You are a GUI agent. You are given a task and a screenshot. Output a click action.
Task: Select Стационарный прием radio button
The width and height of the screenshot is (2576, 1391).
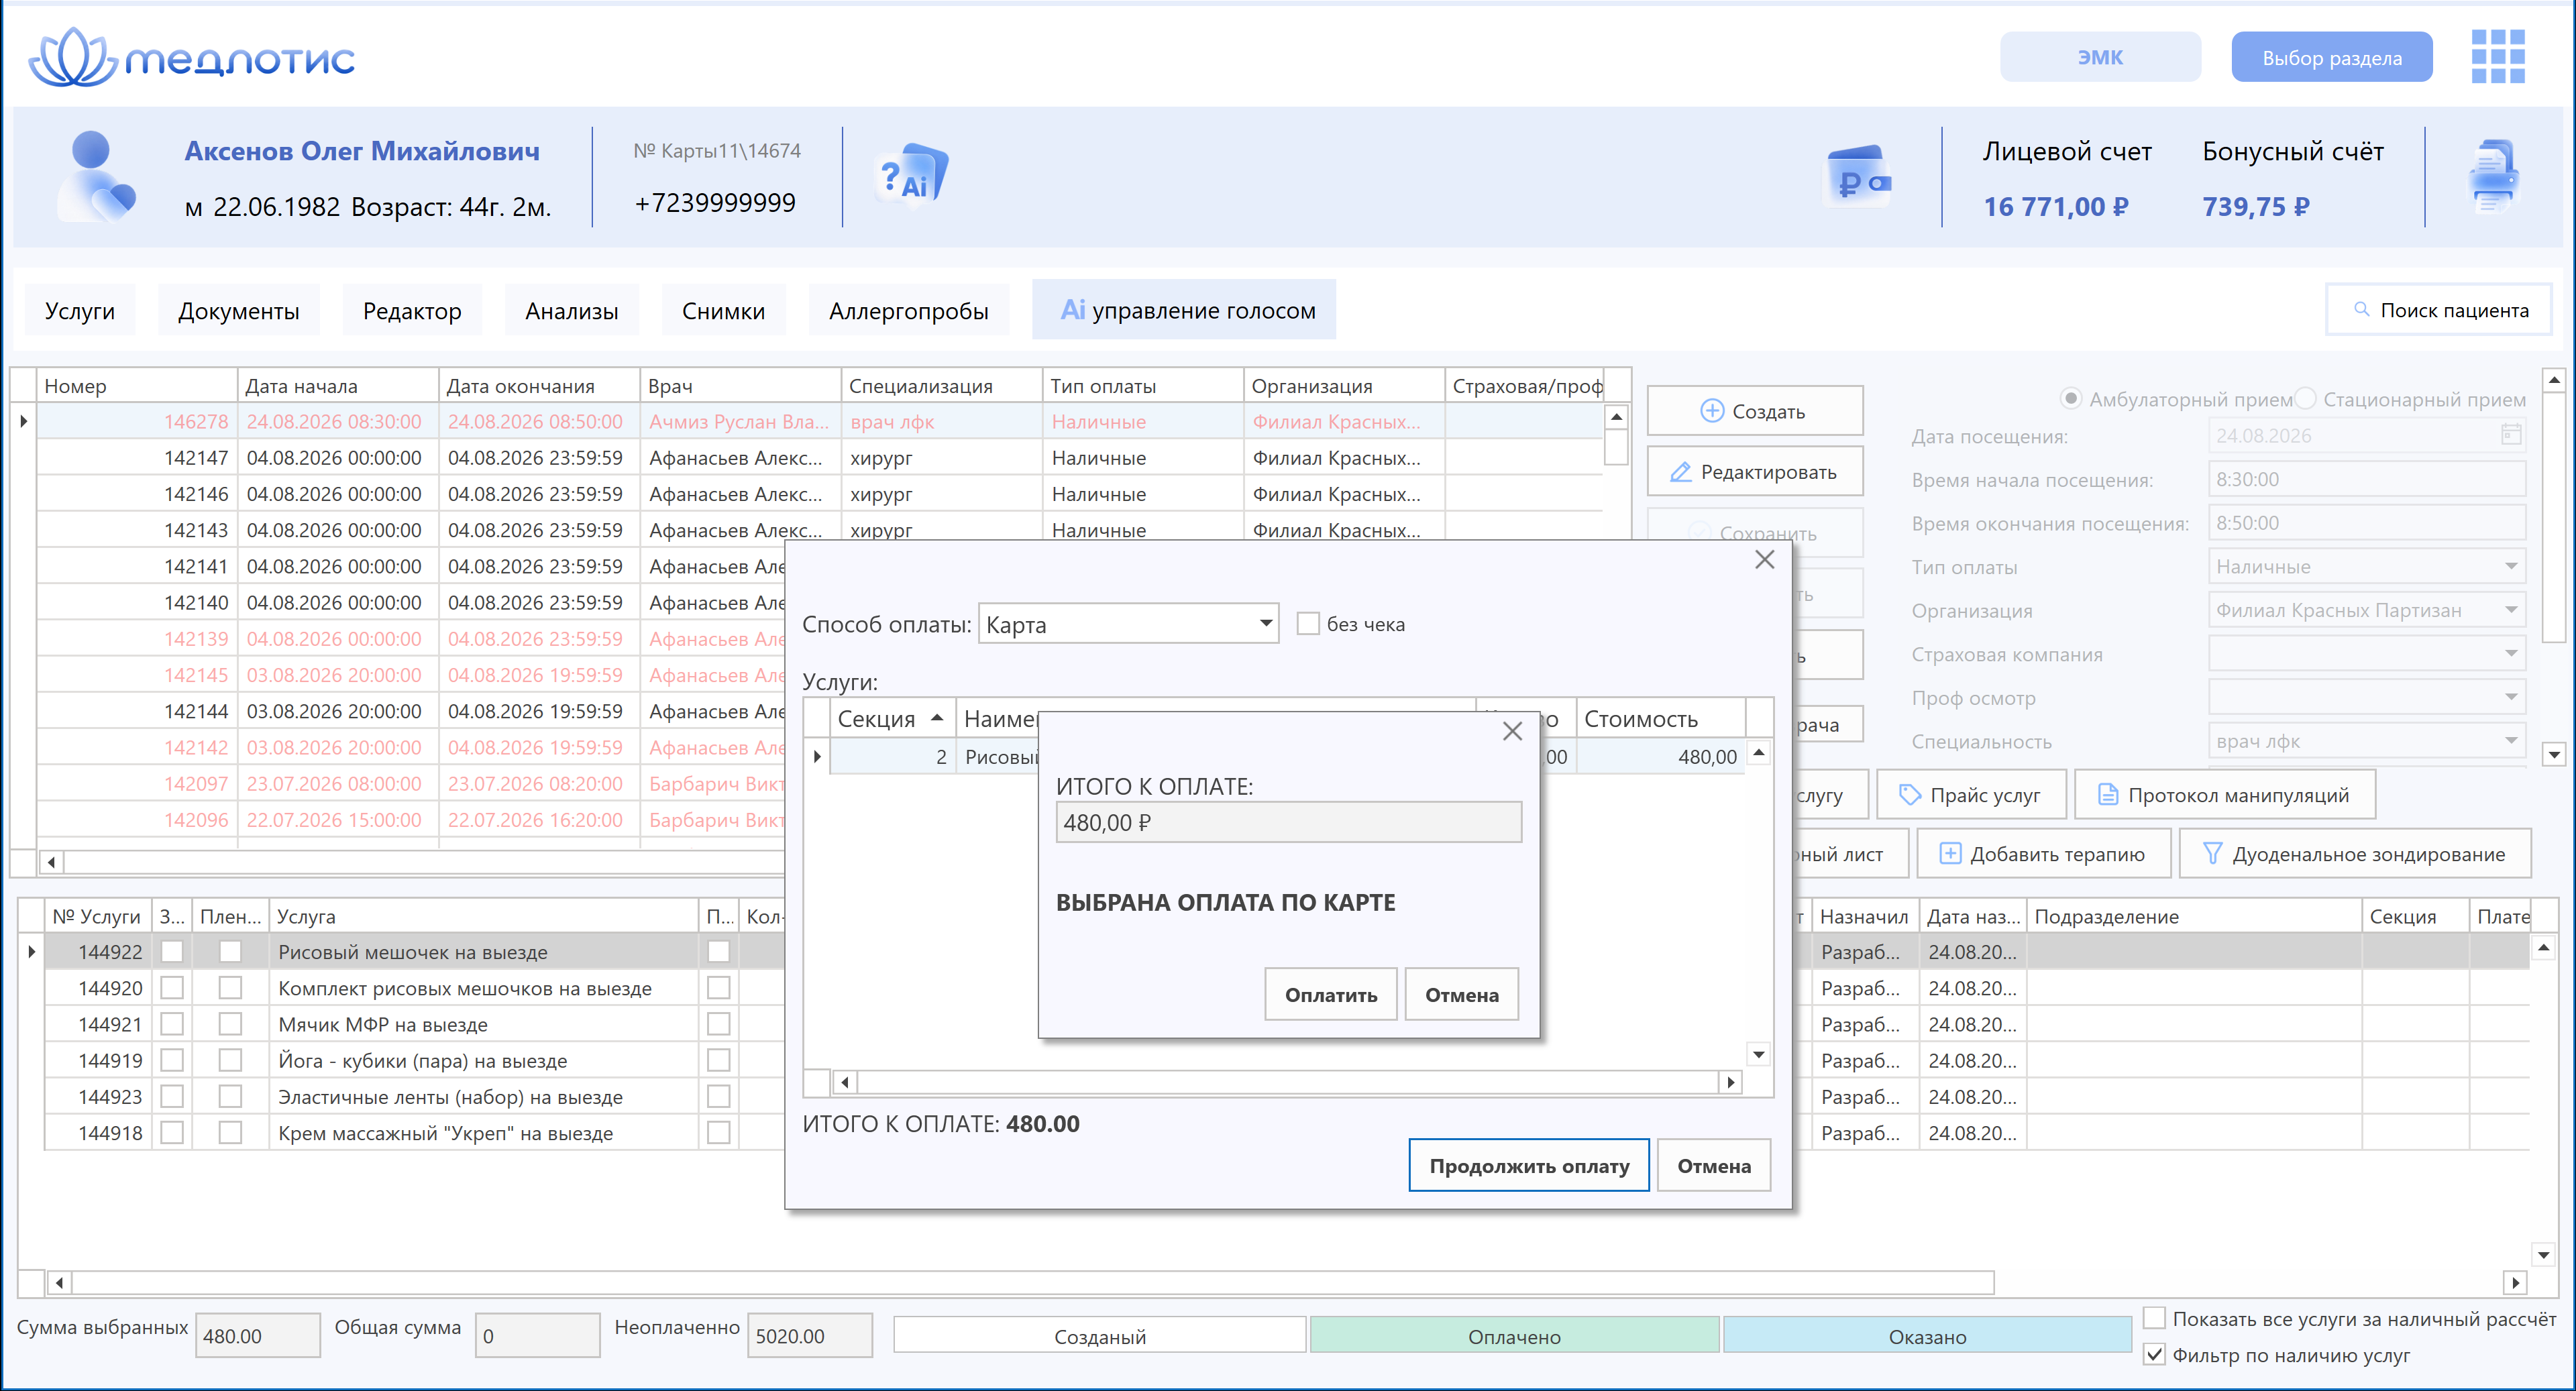[2305, 399]
